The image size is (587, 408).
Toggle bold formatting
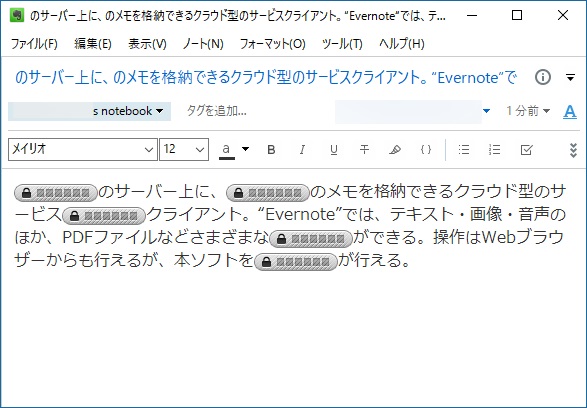coord(271,150)
